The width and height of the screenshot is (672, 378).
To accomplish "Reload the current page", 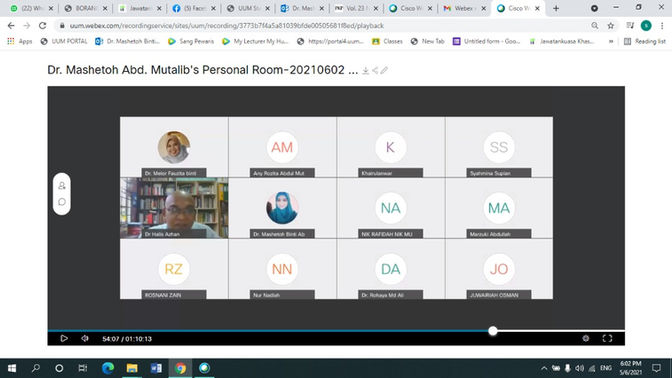I will point(42,26).
